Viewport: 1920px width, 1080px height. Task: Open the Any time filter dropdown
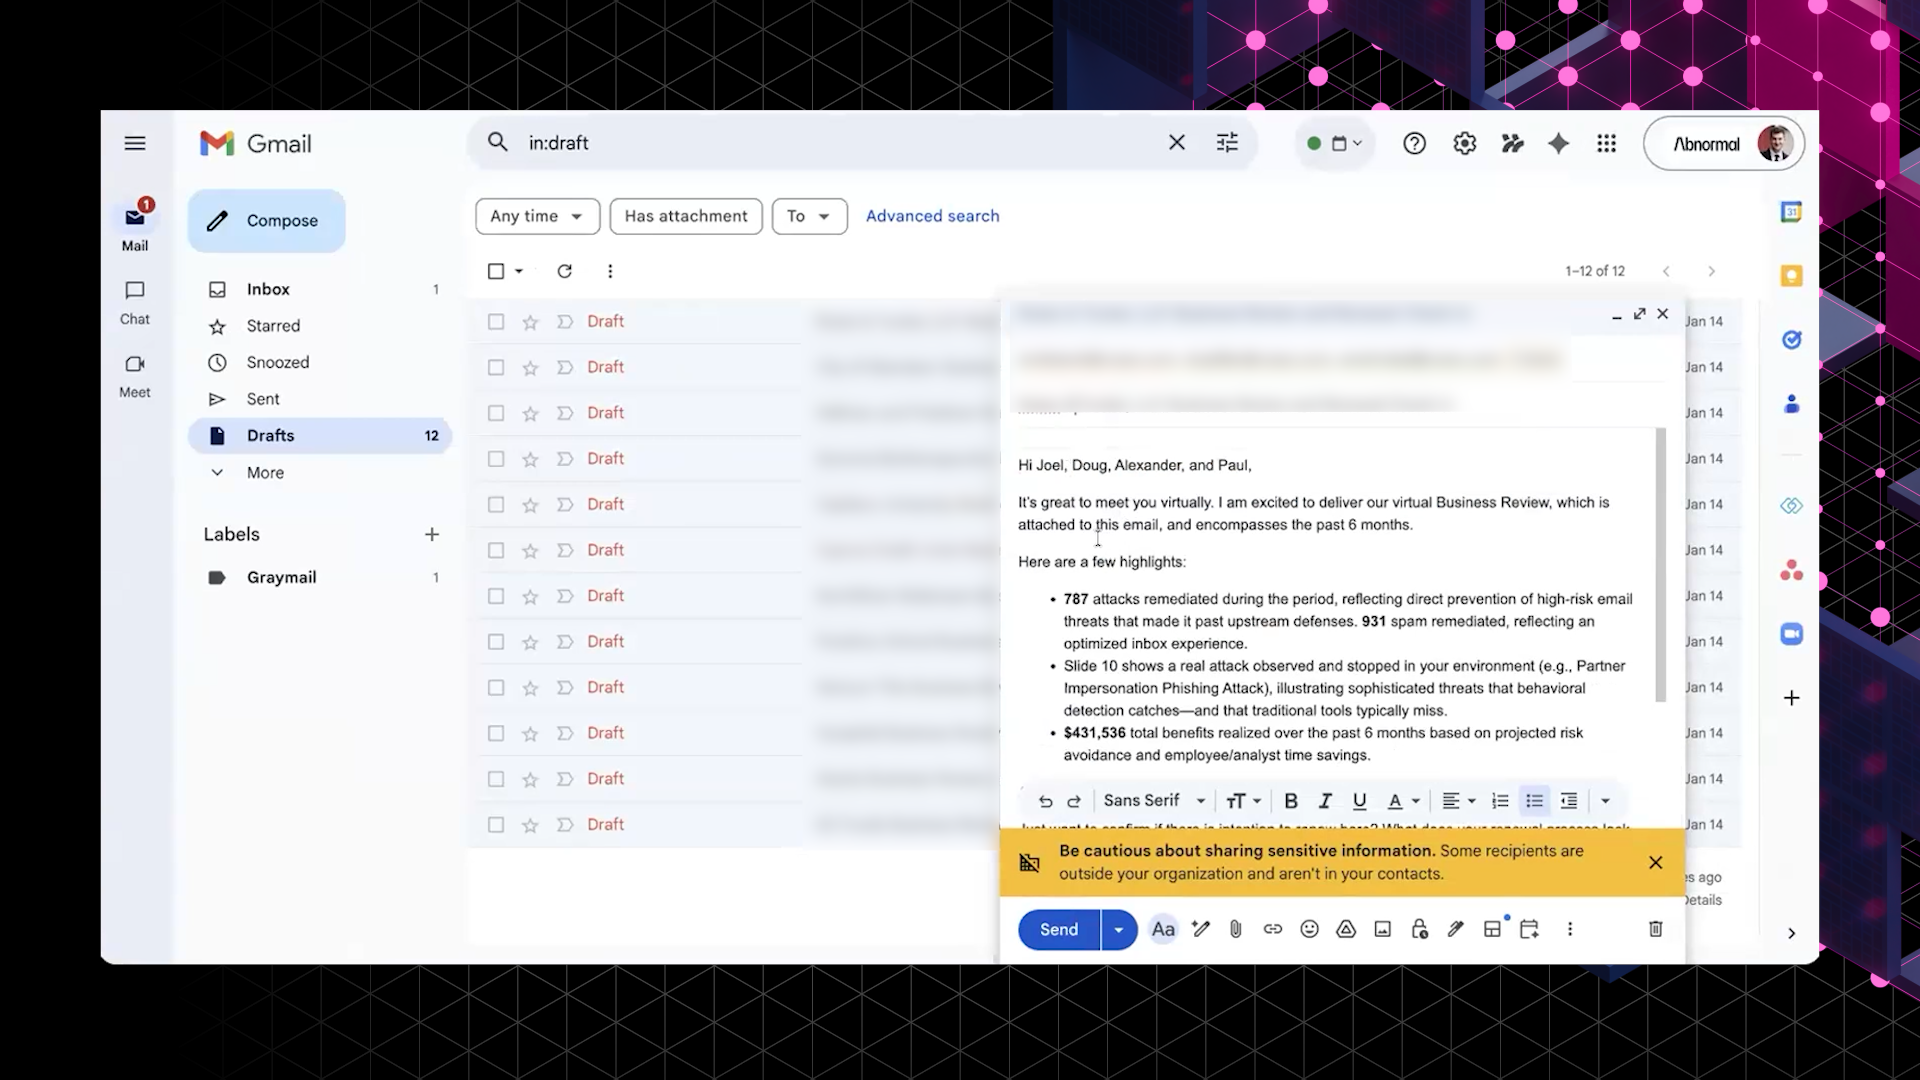pos(538,216)
